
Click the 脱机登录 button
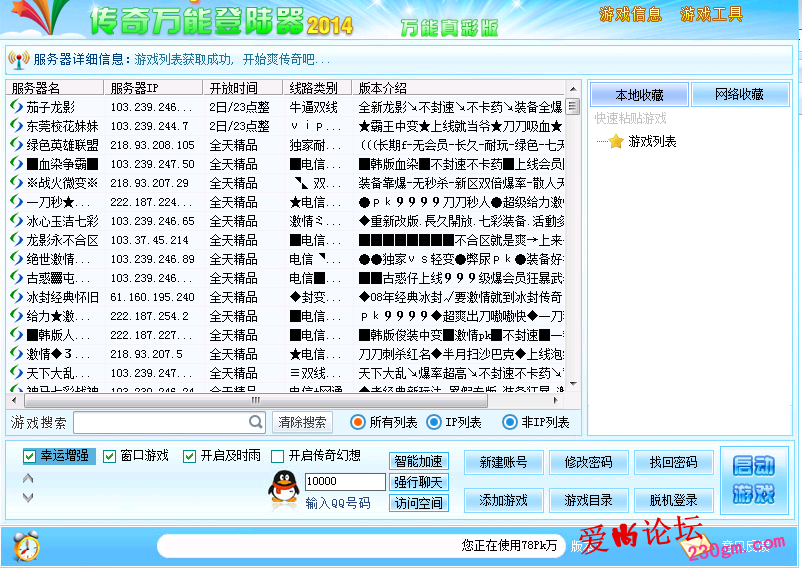tap(674, 500)
